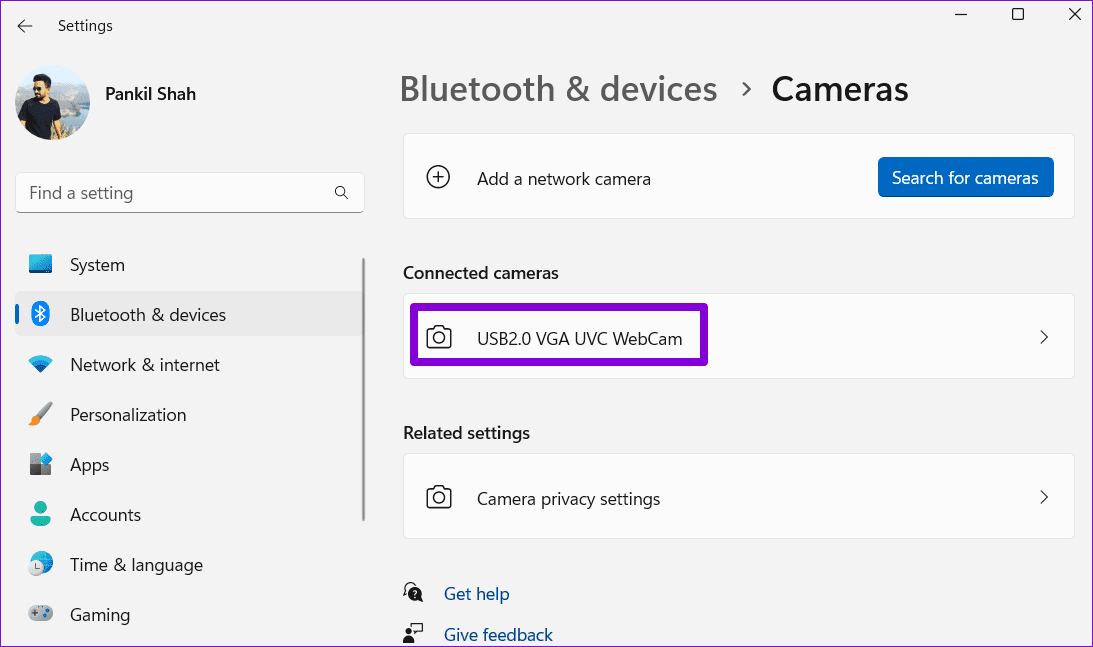Image resolution: width=1093 pixels, height=647 pixels.
Task: Select Bluetooth & devices in sidebar
Action: click(x=189, y=314)
